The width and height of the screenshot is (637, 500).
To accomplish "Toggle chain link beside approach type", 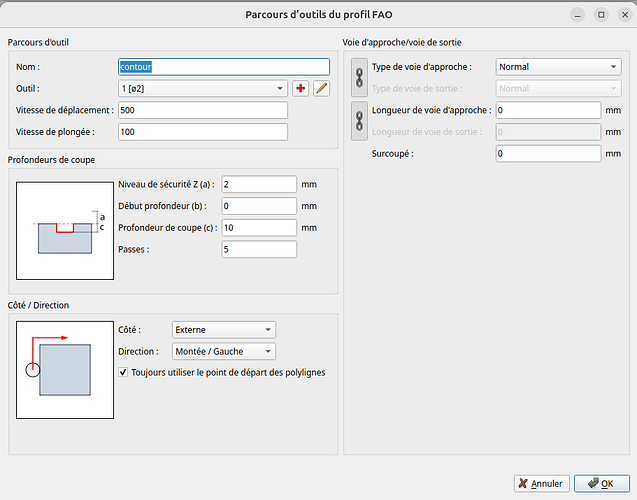I will [360, 77].
